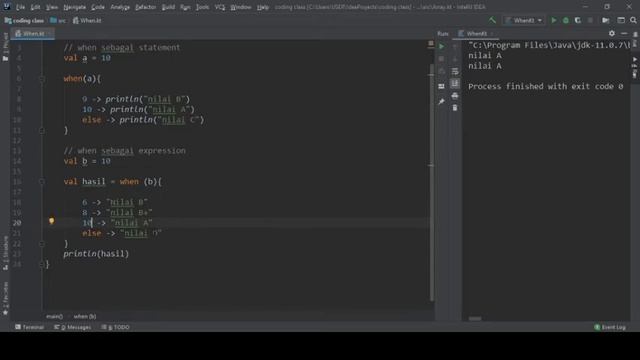Click the main() breadcrumb below editor

click(54, 316)
